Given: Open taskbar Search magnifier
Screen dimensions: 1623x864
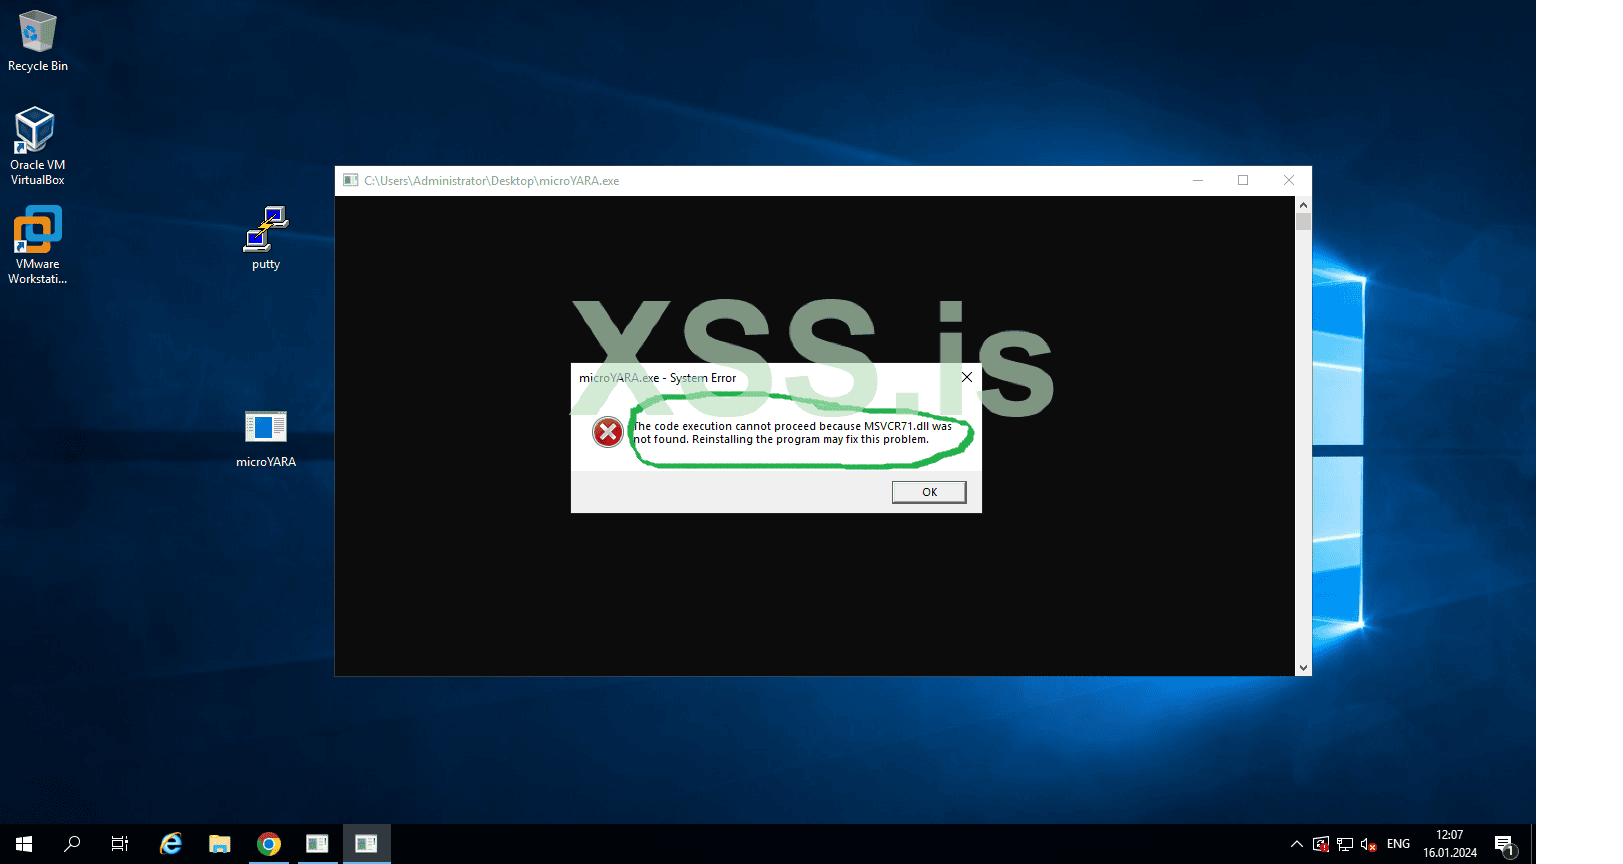Looking at the screenshot, I should [72, 844].
